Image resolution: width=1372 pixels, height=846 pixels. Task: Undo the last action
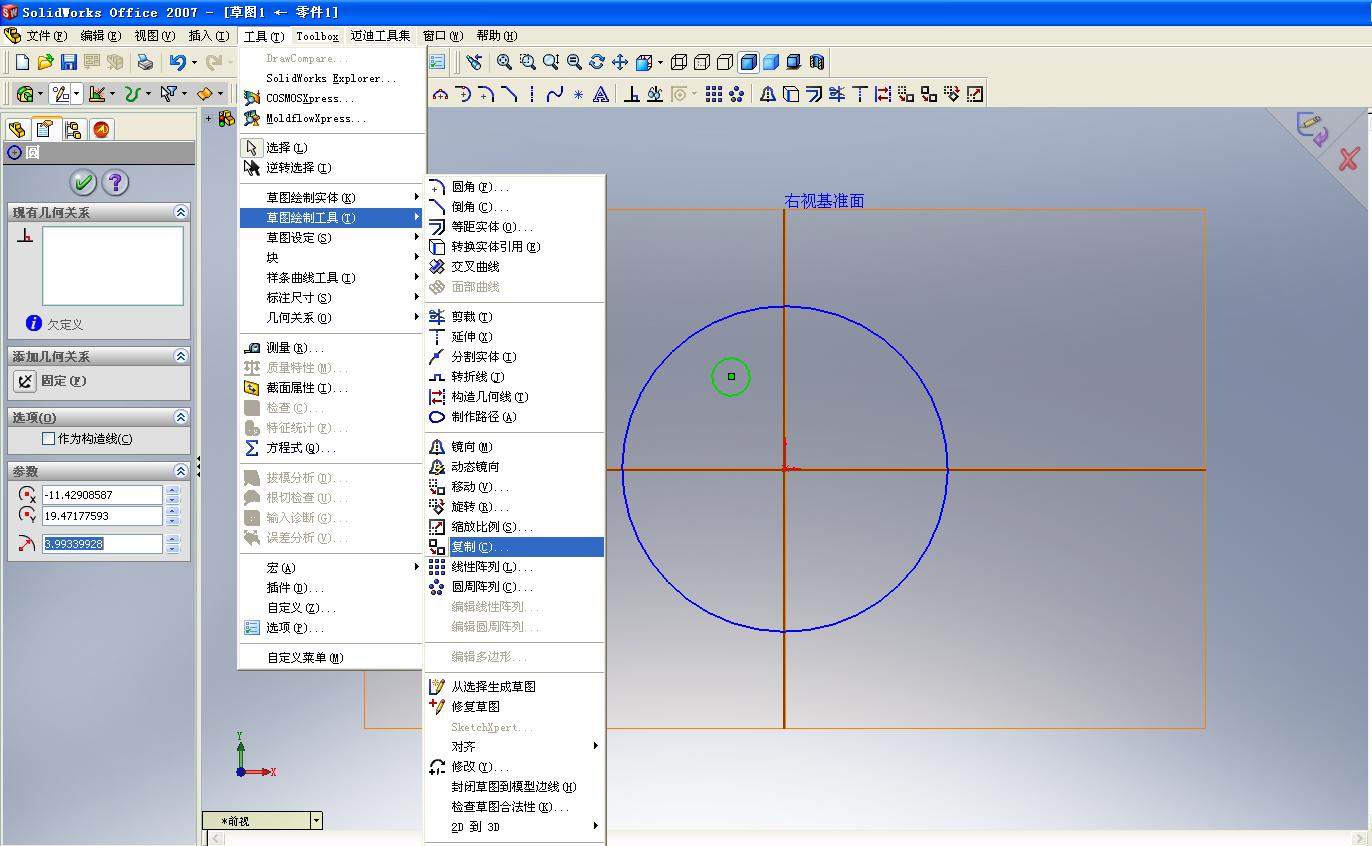coord(177,62)
